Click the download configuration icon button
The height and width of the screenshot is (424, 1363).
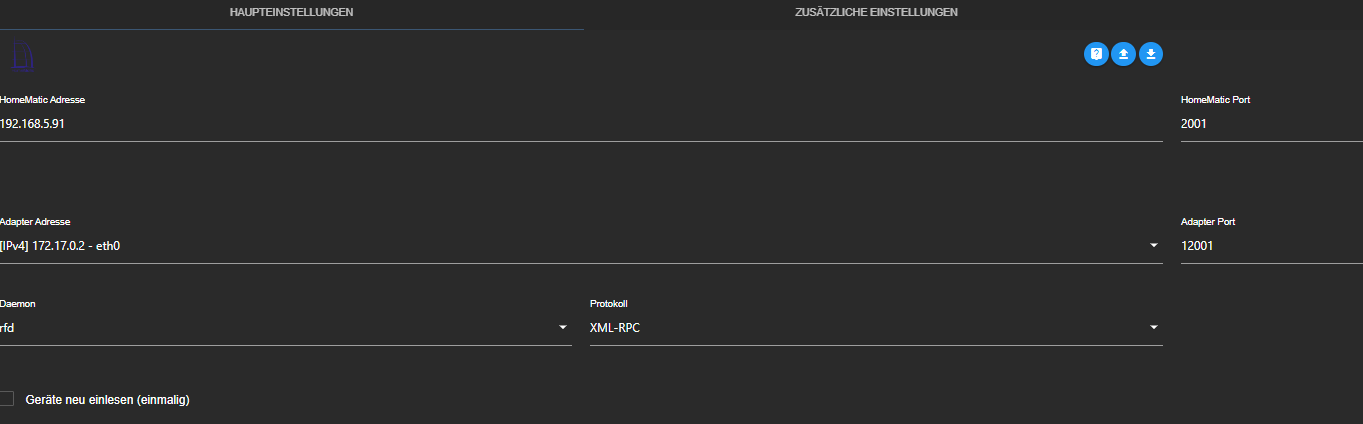(1151, 54)
